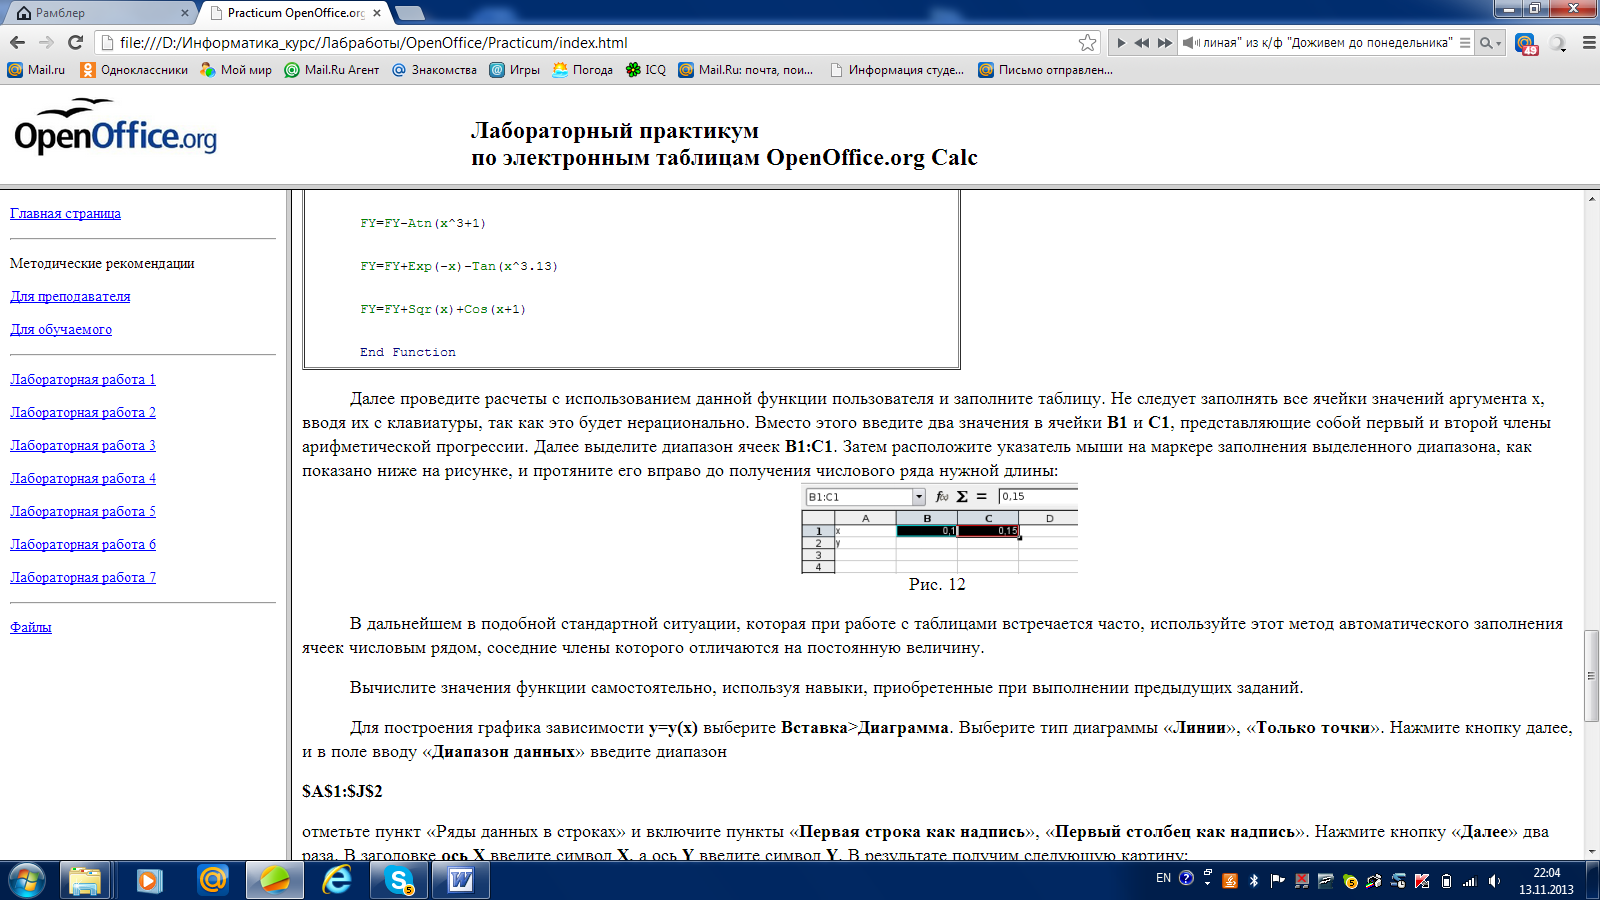Image resolution: width=1600 pixels, height=900 pixels.
Task: Go forward with the browser forward arrow
Action: (x=46, y=42)
